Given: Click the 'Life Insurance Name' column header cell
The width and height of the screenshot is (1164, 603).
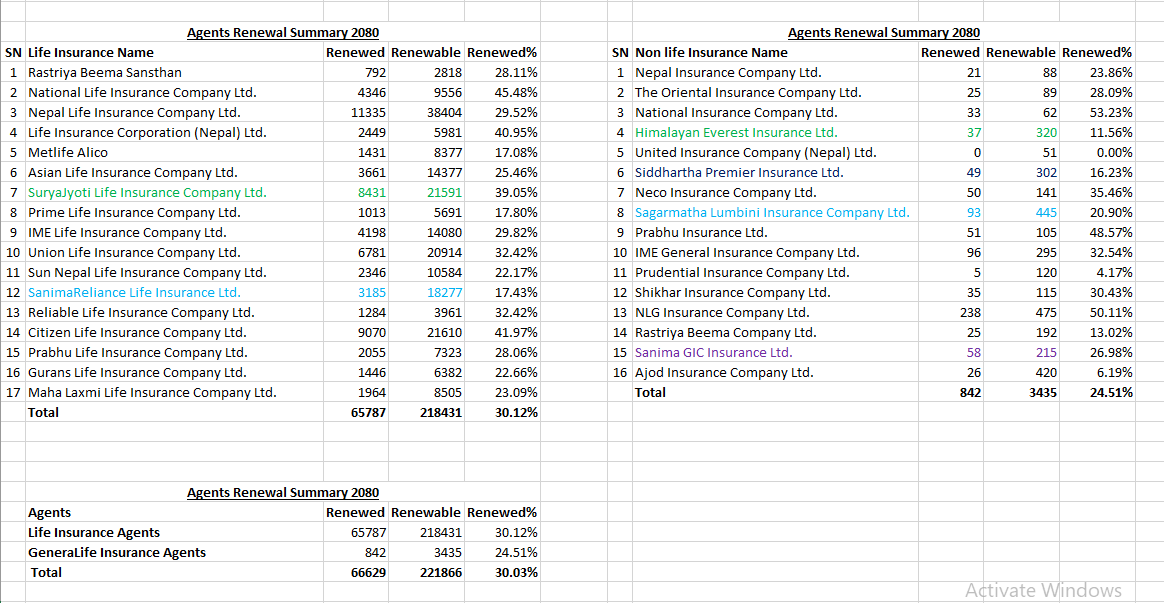Looking at the screenshot, I should click(91, 52).
